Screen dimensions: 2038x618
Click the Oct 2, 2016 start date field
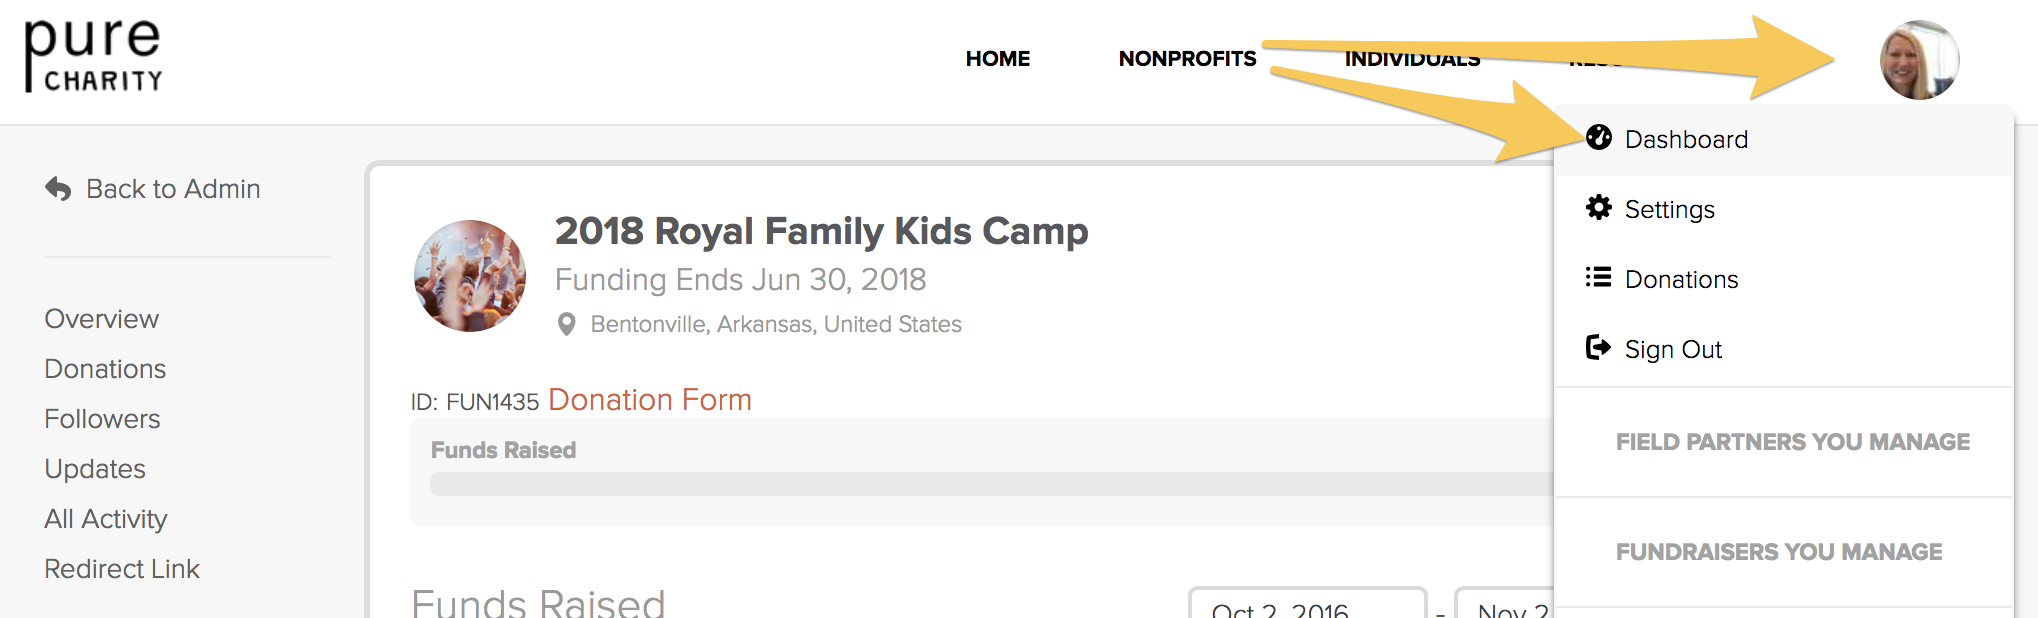(1307, 603)
